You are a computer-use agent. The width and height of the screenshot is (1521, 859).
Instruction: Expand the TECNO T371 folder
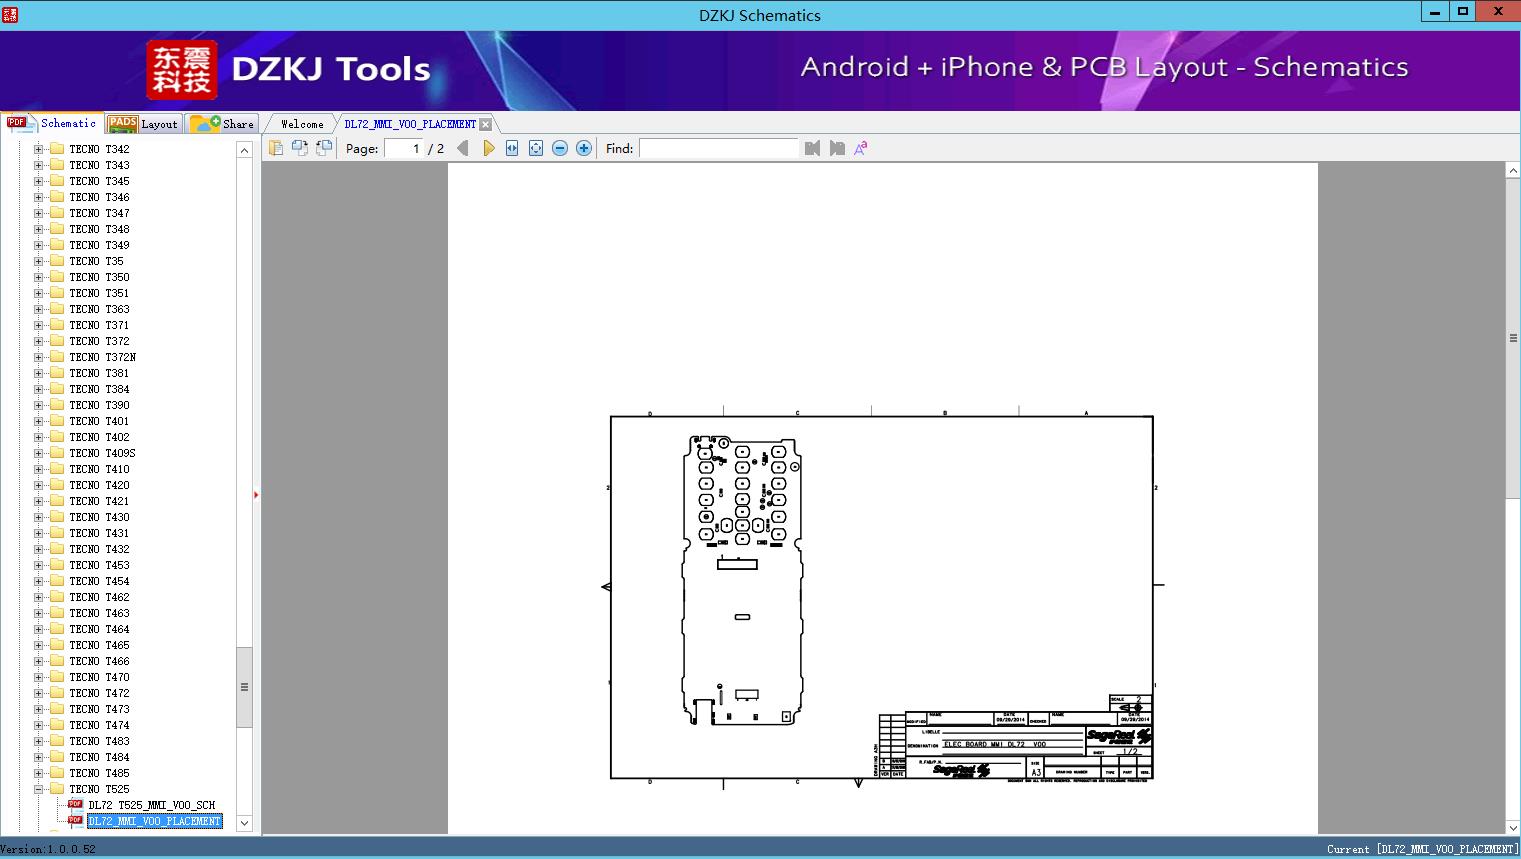pyautogui.click(x=39, y=325)
